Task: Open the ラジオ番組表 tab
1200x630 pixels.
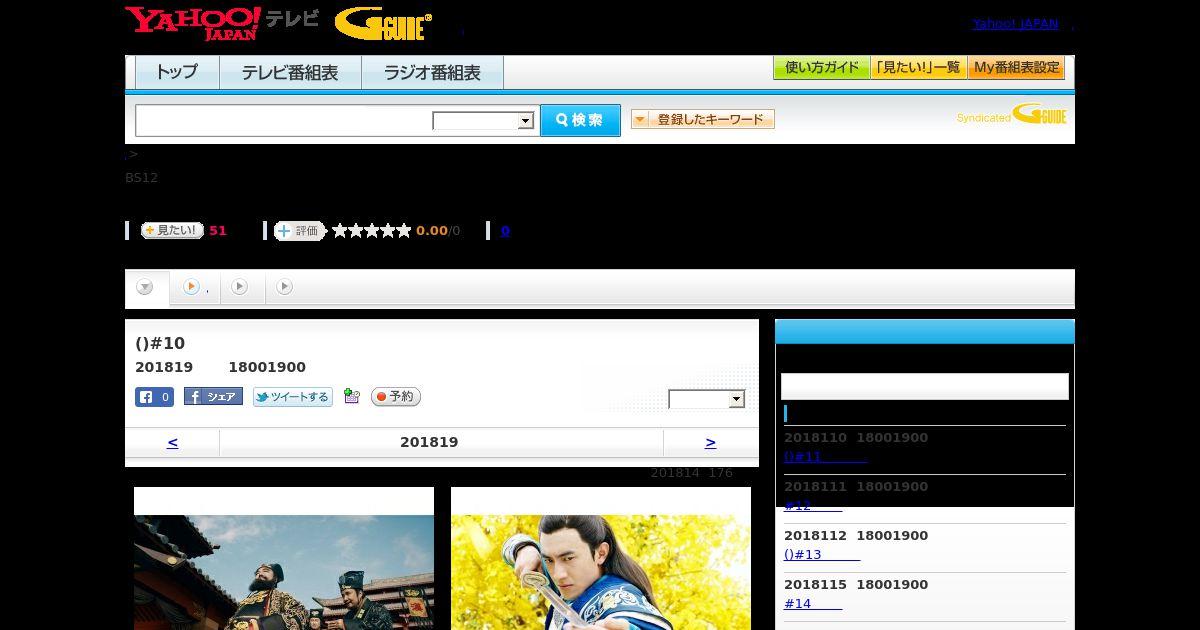Action: click(x=432, y=73)
